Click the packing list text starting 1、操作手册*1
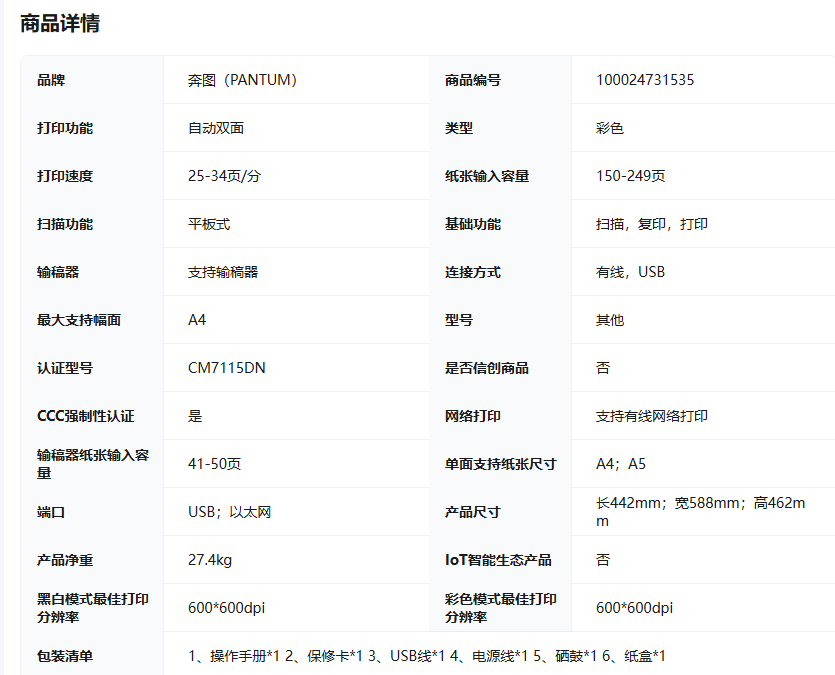 427,656
